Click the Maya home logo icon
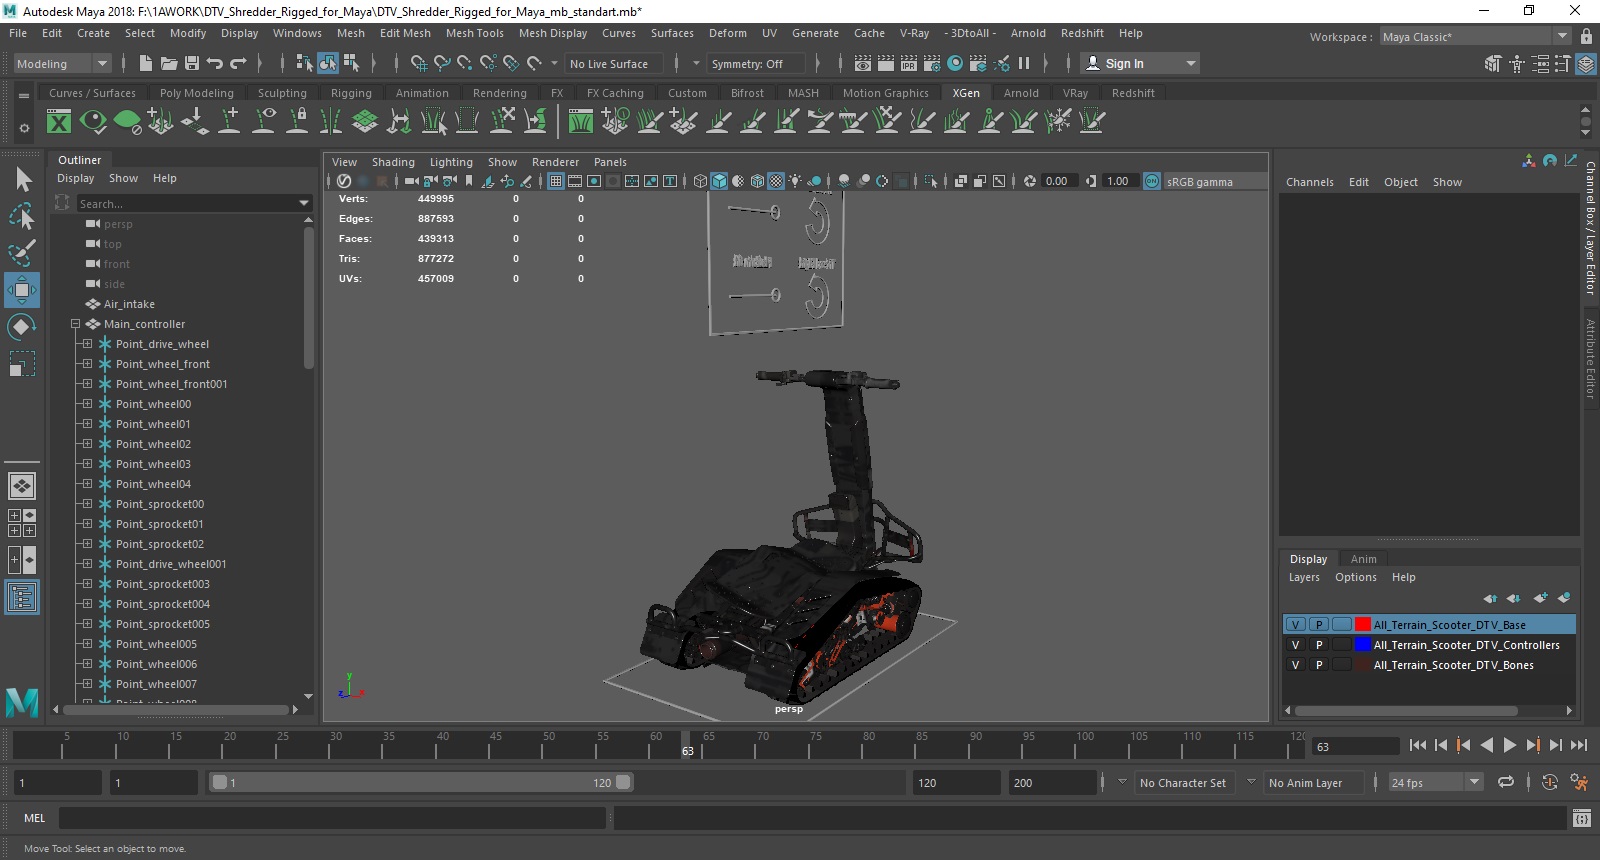This screenshot has height=860, width=1600. point(22,702)
